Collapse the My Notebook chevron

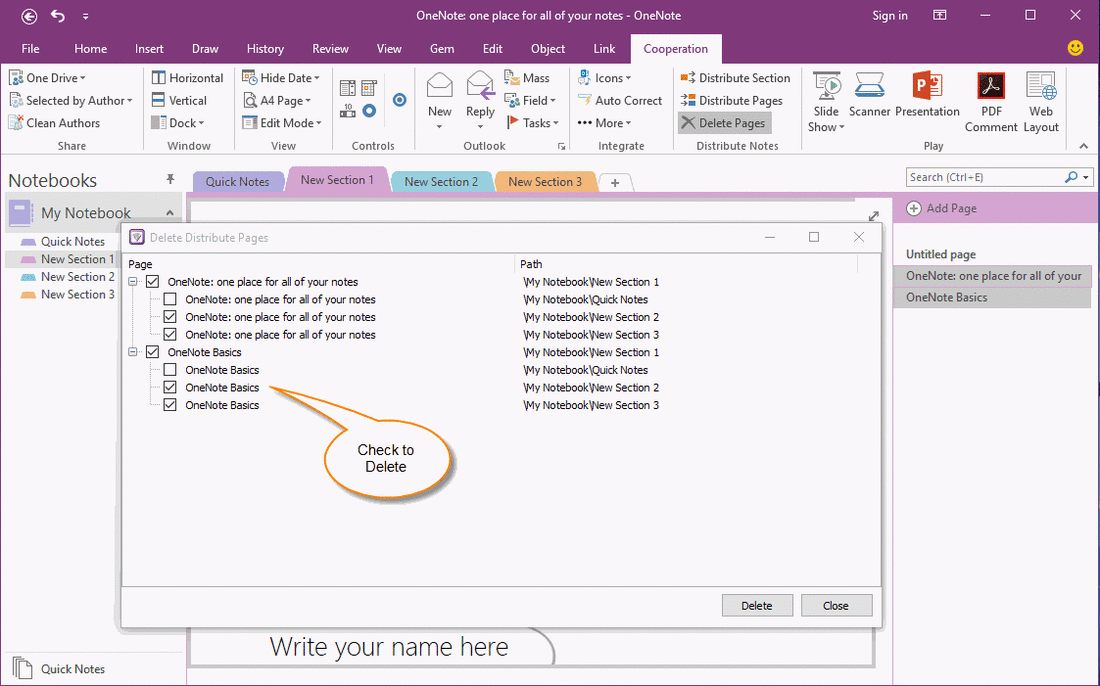(x=170, y=213)
